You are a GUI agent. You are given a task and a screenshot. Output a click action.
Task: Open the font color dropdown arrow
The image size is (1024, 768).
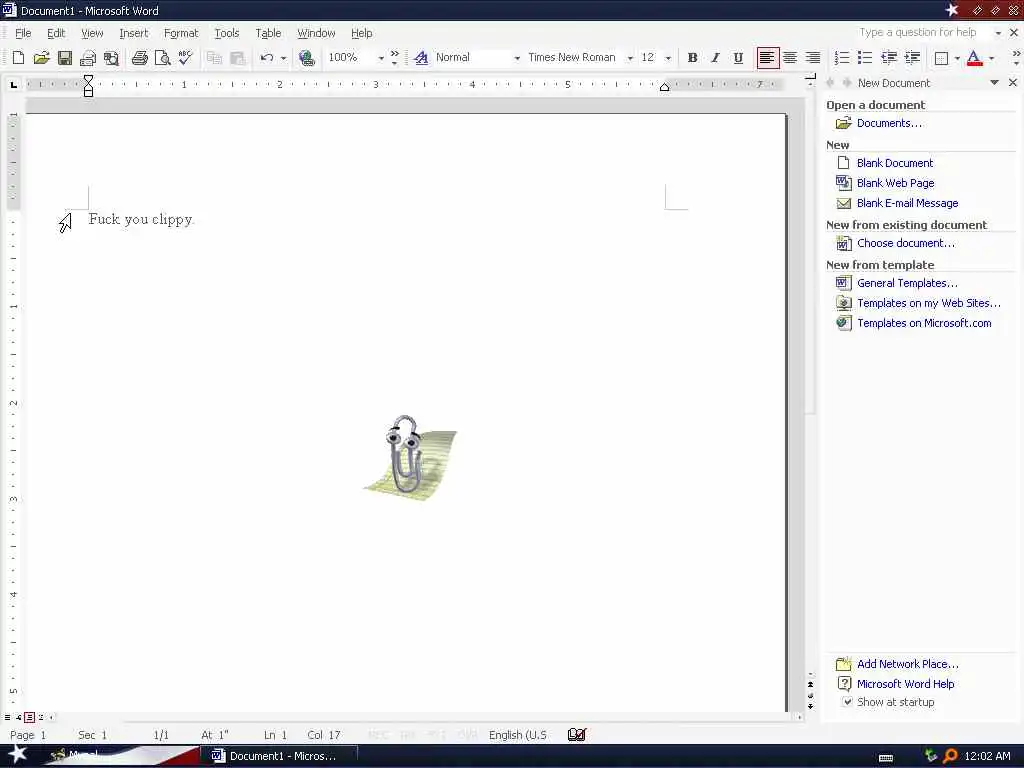(991, 58)
